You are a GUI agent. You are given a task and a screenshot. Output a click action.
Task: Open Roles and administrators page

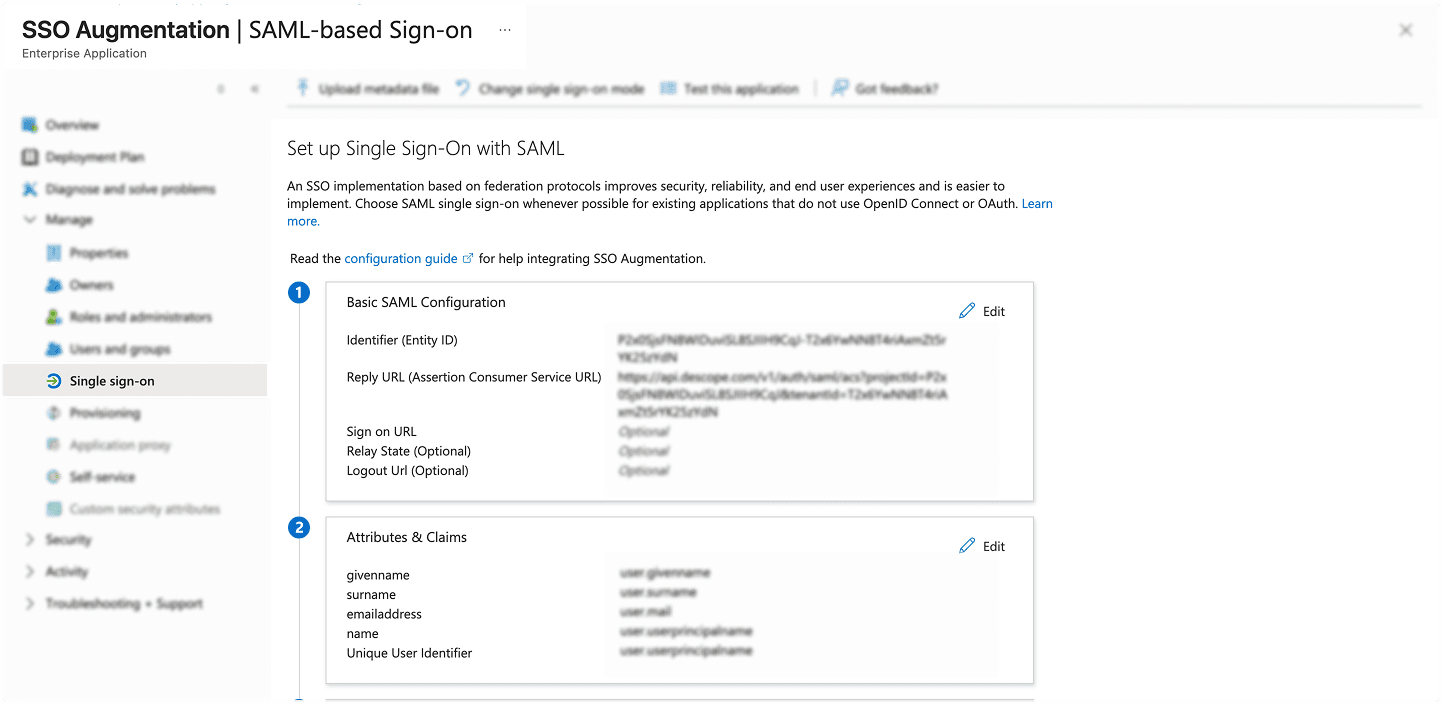[x=140, y=317]
